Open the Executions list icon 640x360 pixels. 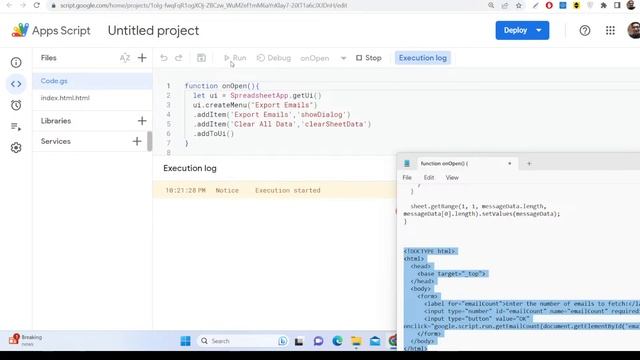point(16,127)
